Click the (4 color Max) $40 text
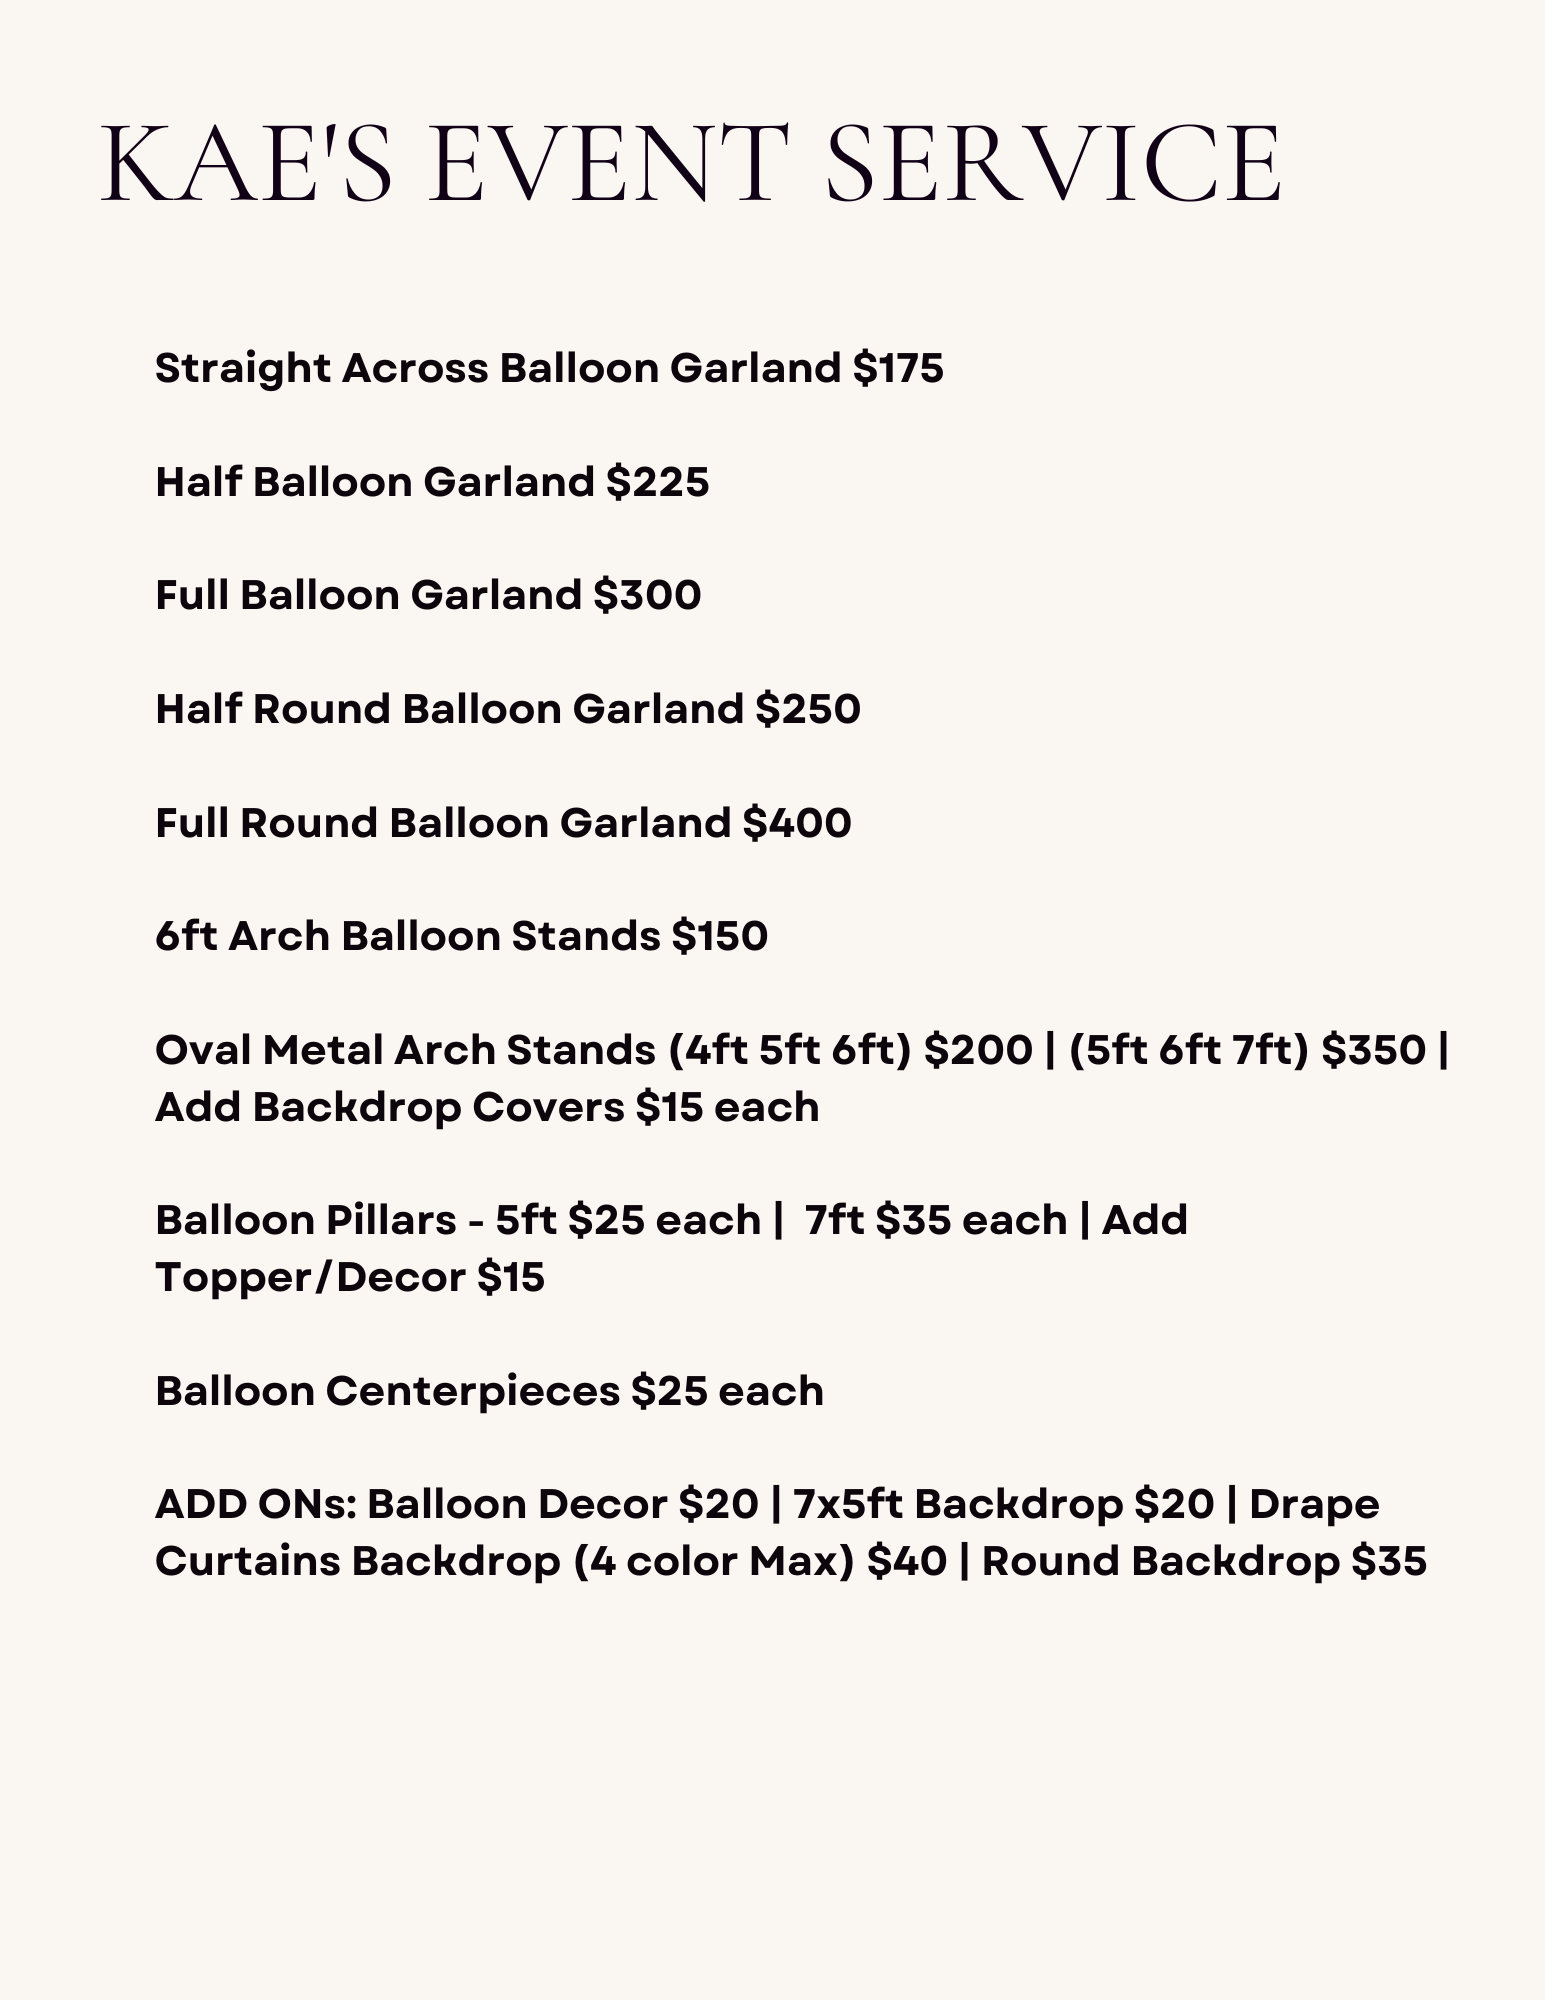Image resolution: width=1545 pixels, height=2000 pixels. [760, 1561]
